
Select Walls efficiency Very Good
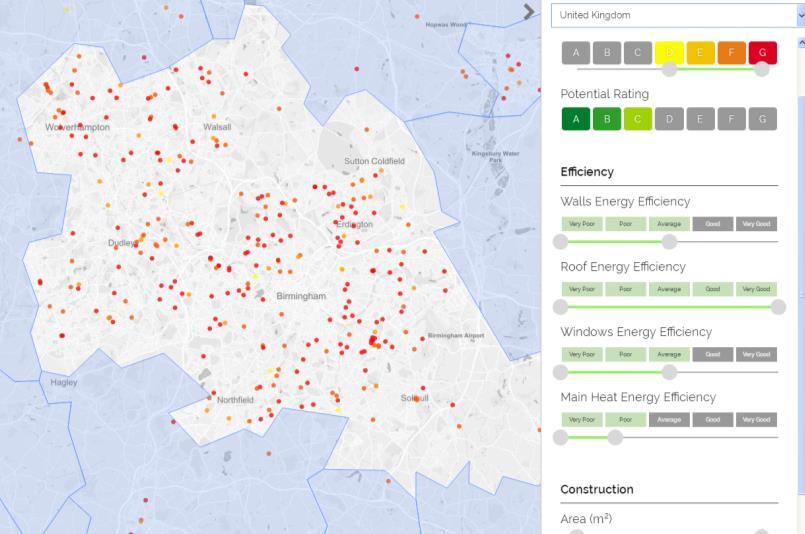pos(756,224)
